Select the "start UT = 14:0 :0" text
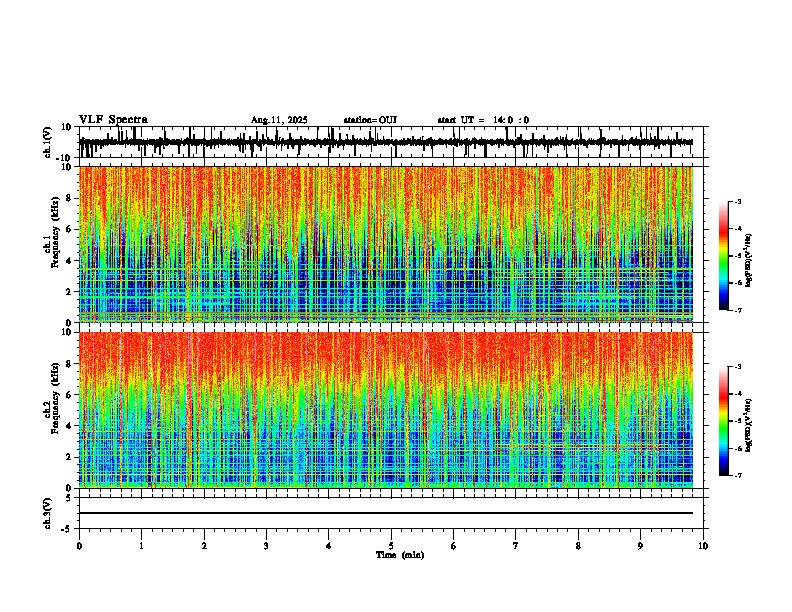This screenshot has height=612, width=792. (x=483, y=120)
